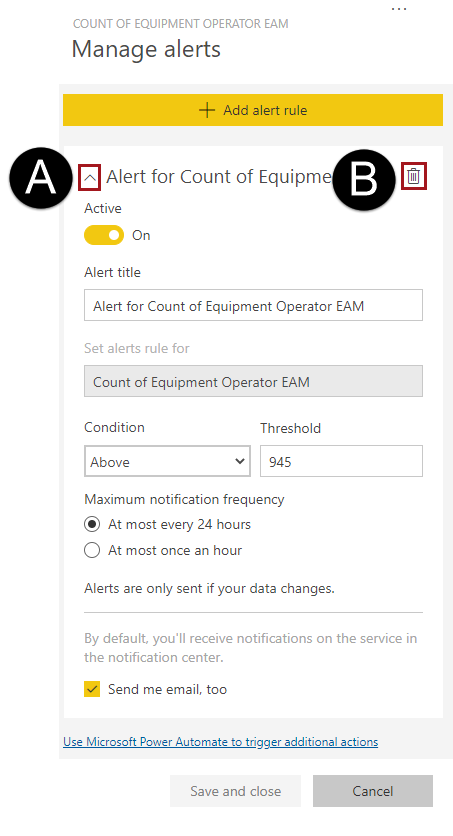
Task: Open the Microsoft Power Automate link
Action: pos(221,742)
